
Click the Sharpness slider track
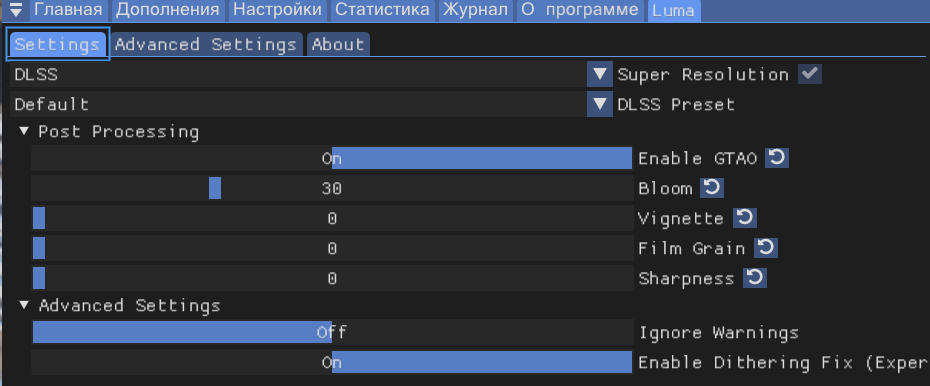[x=332, y=277]
